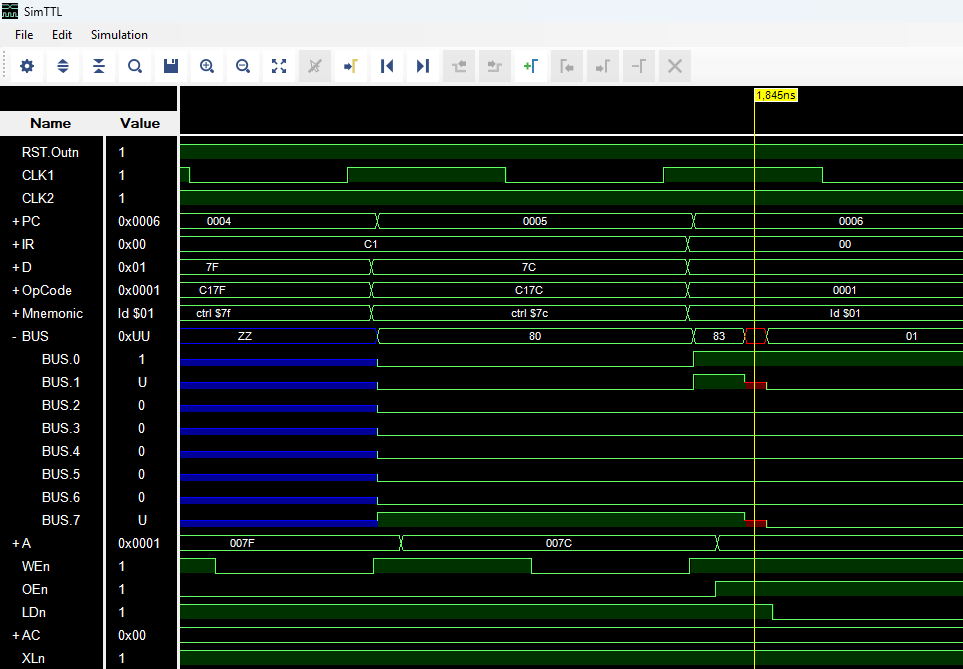963x669 pixels.
Task: Click the go-to-cursor yellow marker icon
Action: pyautogui.click(x=351, y=66)
